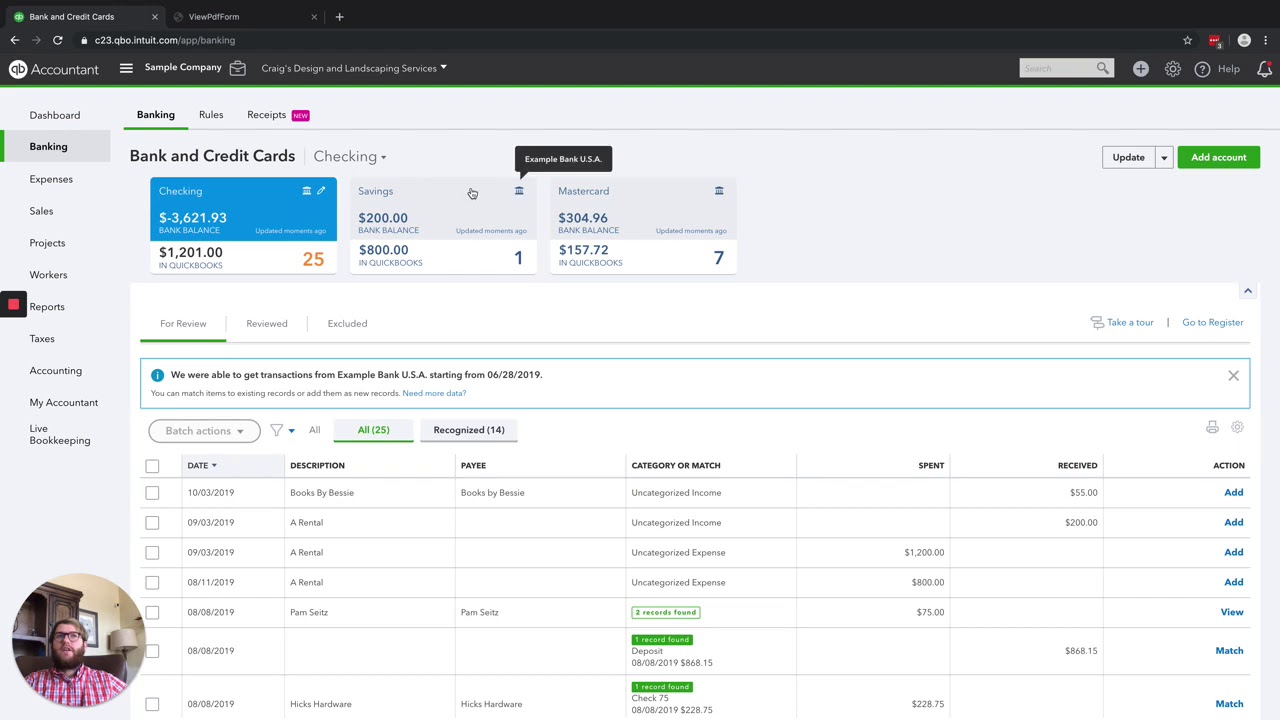Open the Go to Register link
Screen dimensions: 1280x720
coord(1213,322)
